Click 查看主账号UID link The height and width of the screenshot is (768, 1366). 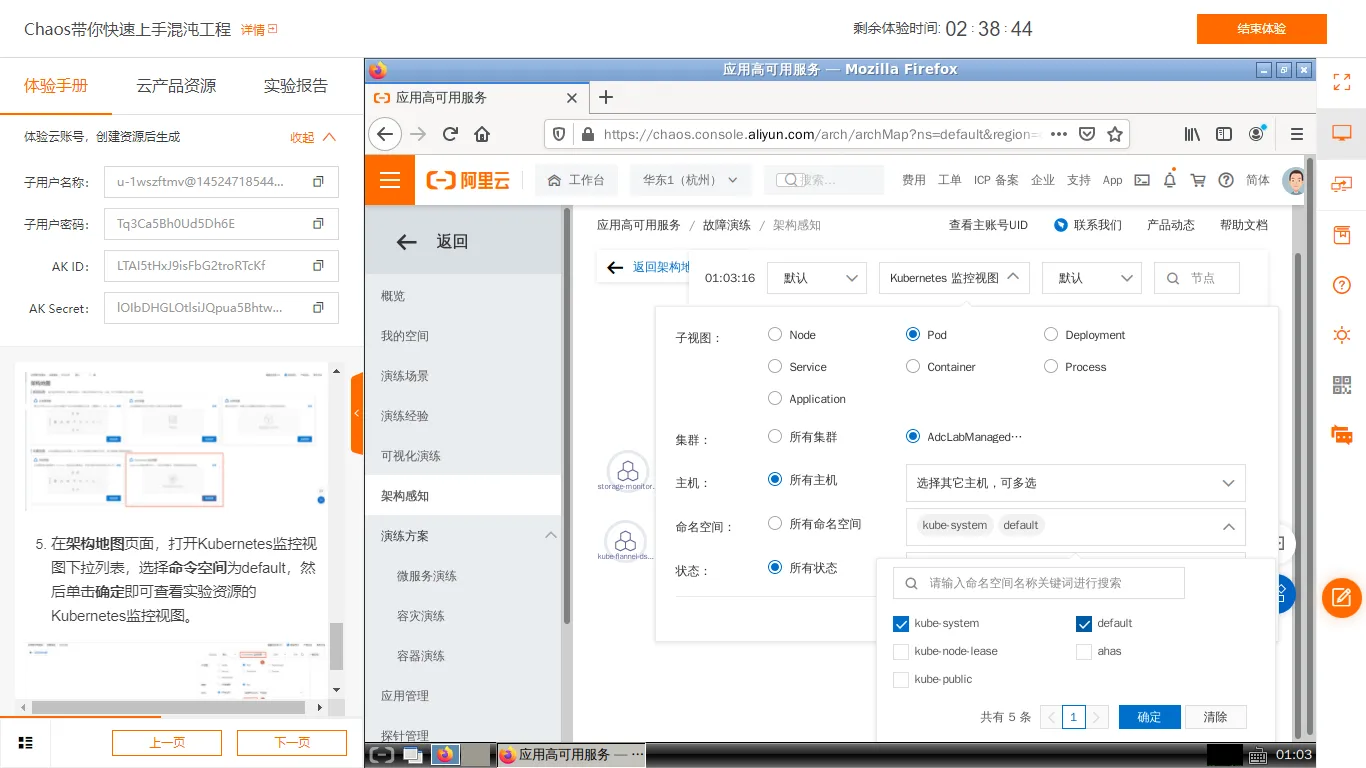pos(988,225)
